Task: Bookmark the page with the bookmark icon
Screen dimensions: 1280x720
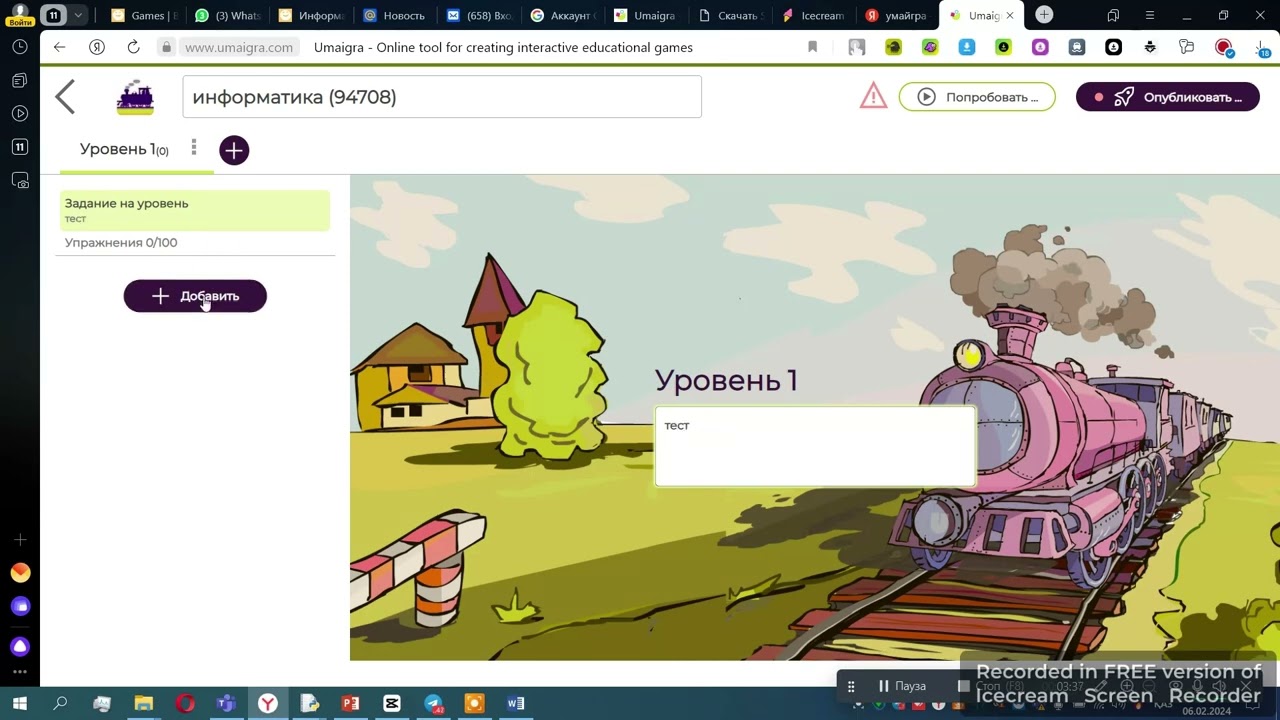Action: (812, 47)
